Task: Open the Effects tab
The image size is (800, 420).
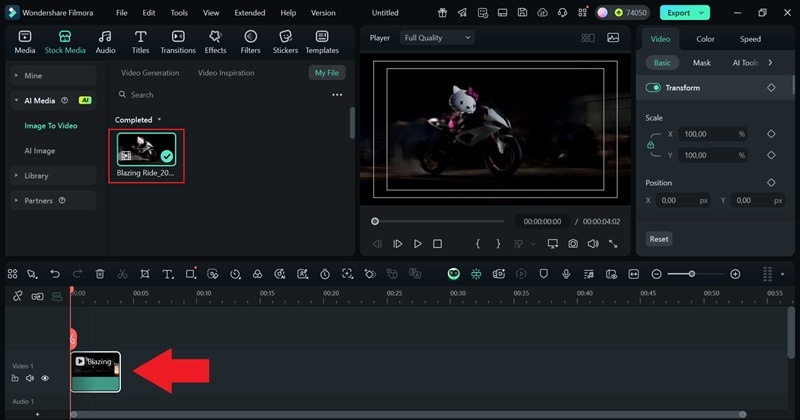Action: (x=215, y=42)
